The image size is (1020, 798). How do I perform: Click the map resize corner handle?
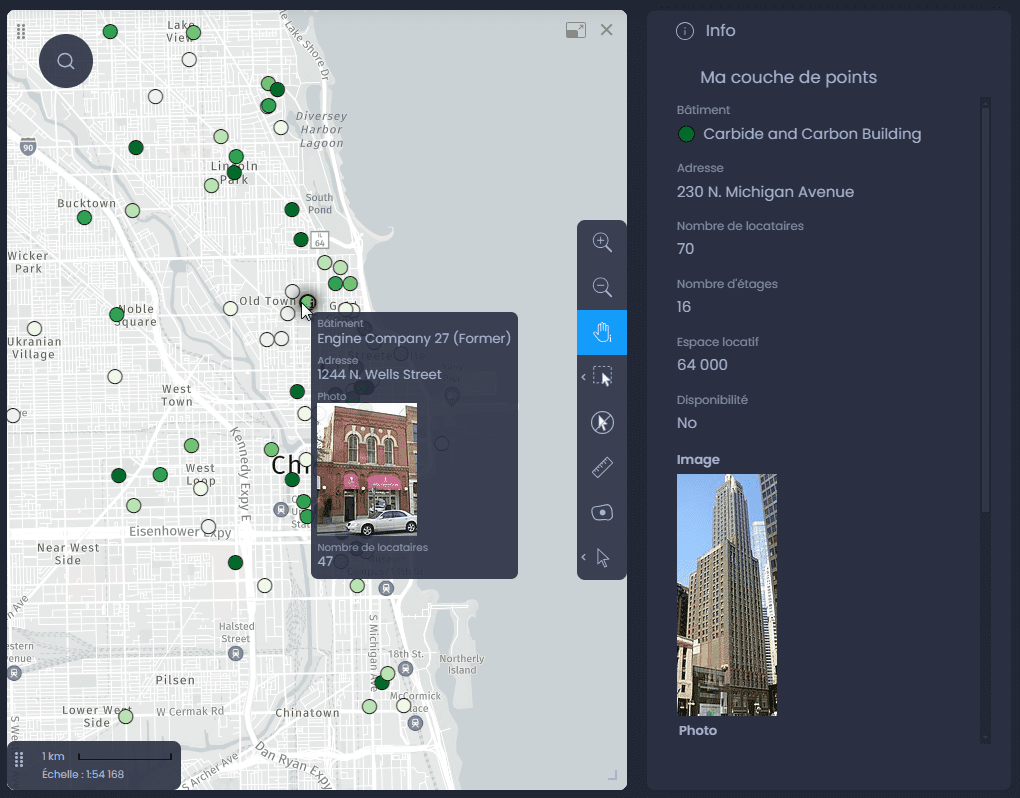(612, 775)
